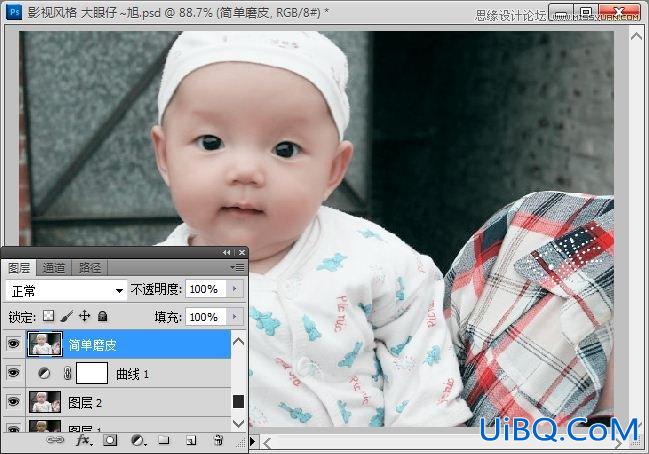The height and width of the screenshot is (454, 649).
Task: Create a new layer
Action: (191, 440)
